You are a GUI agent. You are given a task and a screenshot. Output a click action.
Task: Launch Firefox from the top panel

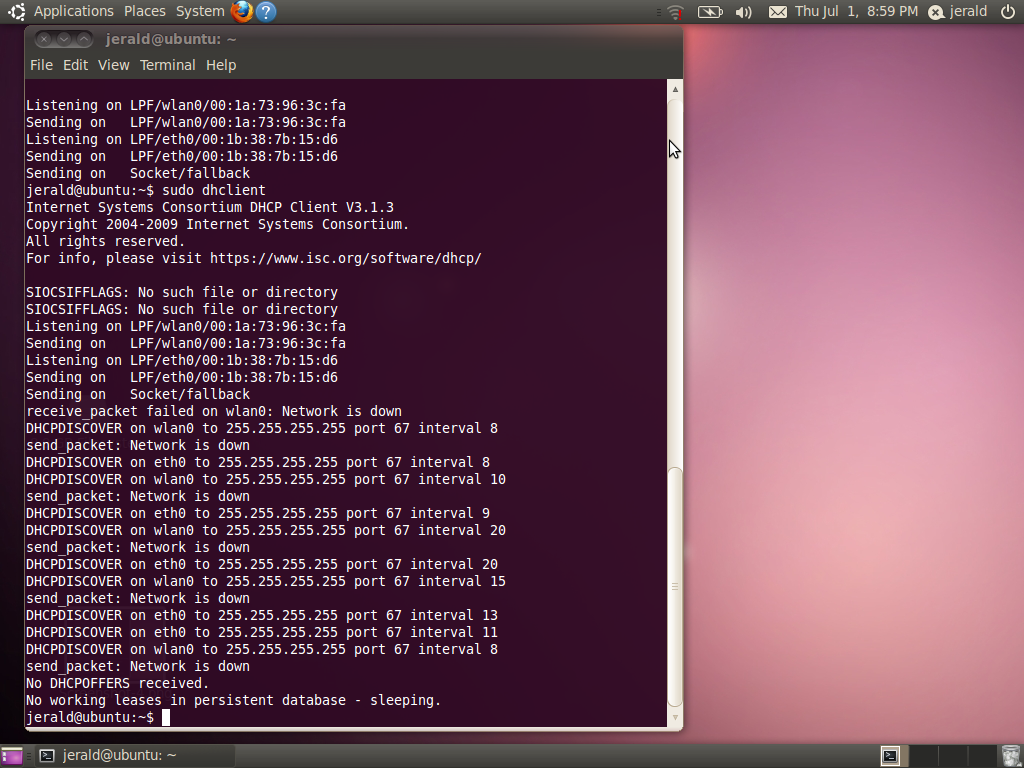click(242, 12)
